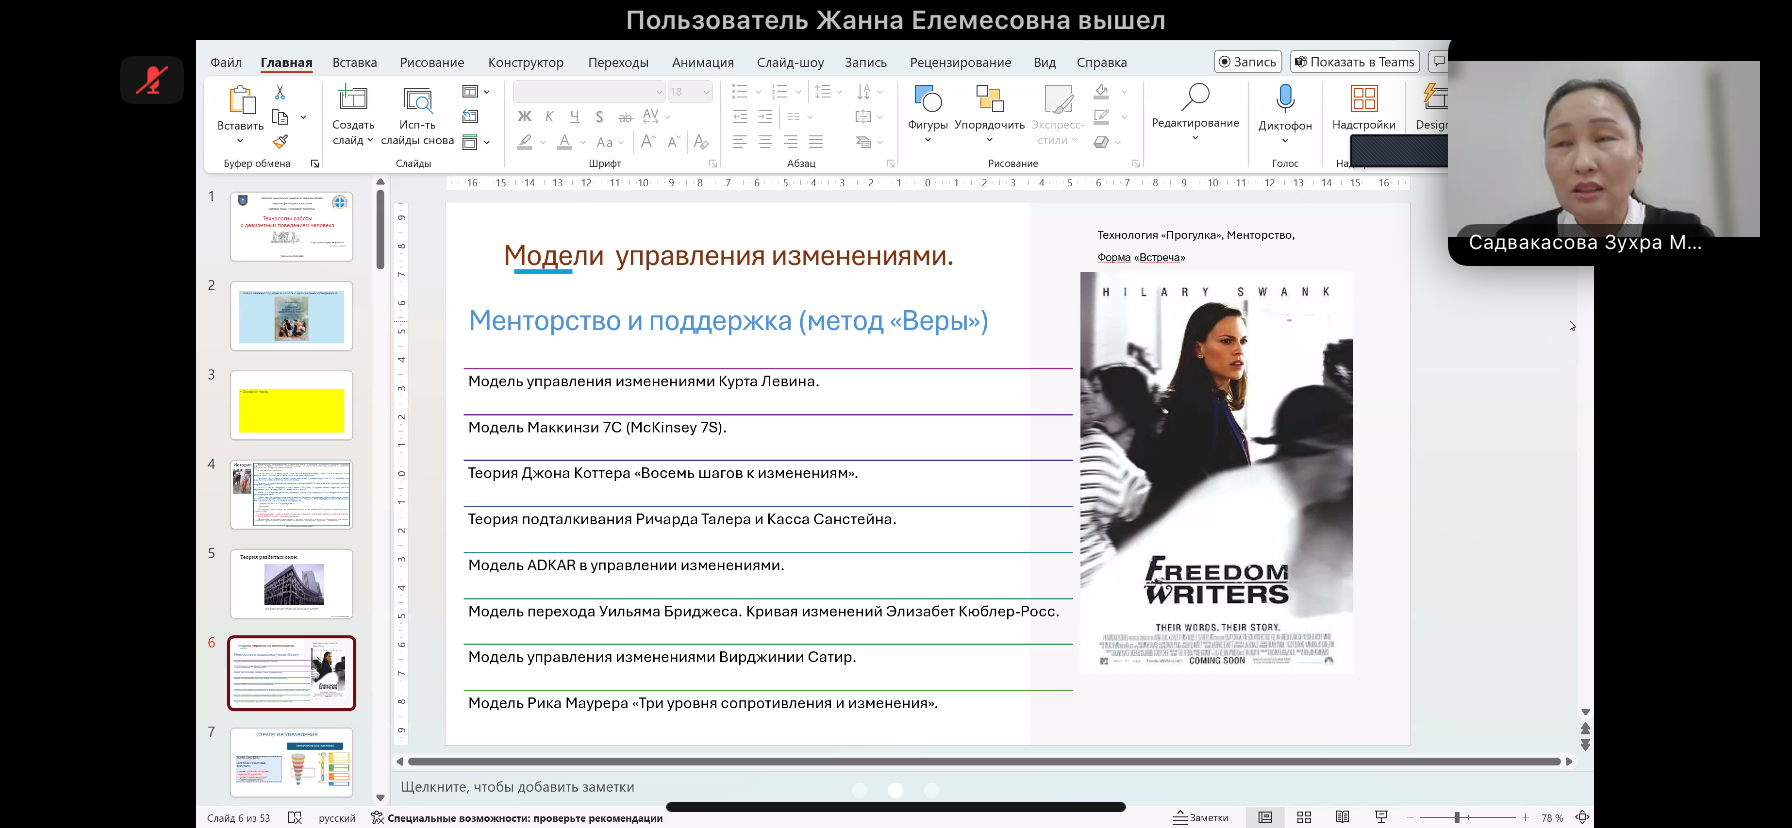Toggle Align Right paragraph alignment
The width and height of the screenshot is (1792, 828).
pos(790,142)
